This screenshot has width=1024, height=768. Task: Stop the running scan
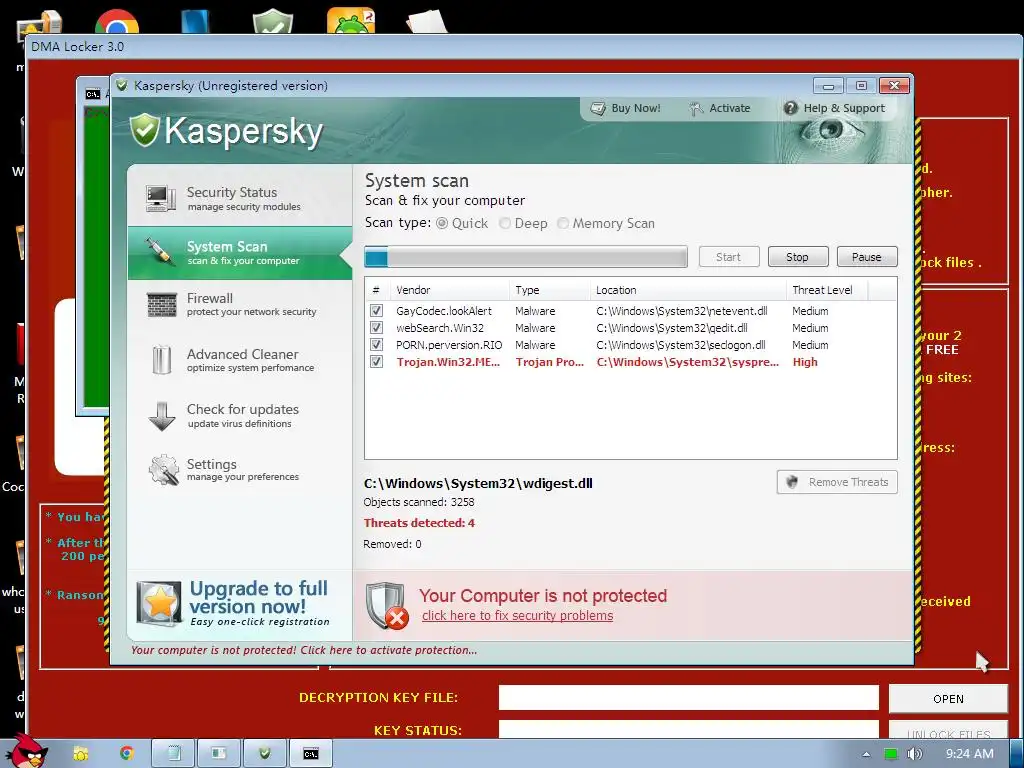797,257
